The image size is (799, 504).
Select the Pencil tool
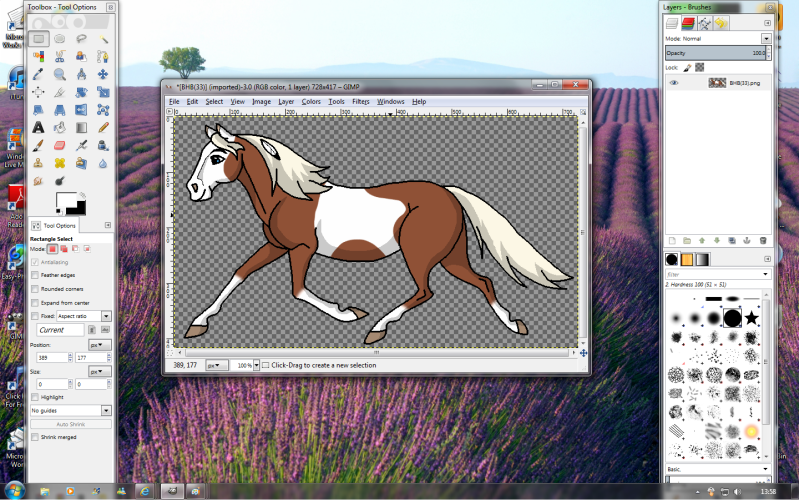click(103, 127)
